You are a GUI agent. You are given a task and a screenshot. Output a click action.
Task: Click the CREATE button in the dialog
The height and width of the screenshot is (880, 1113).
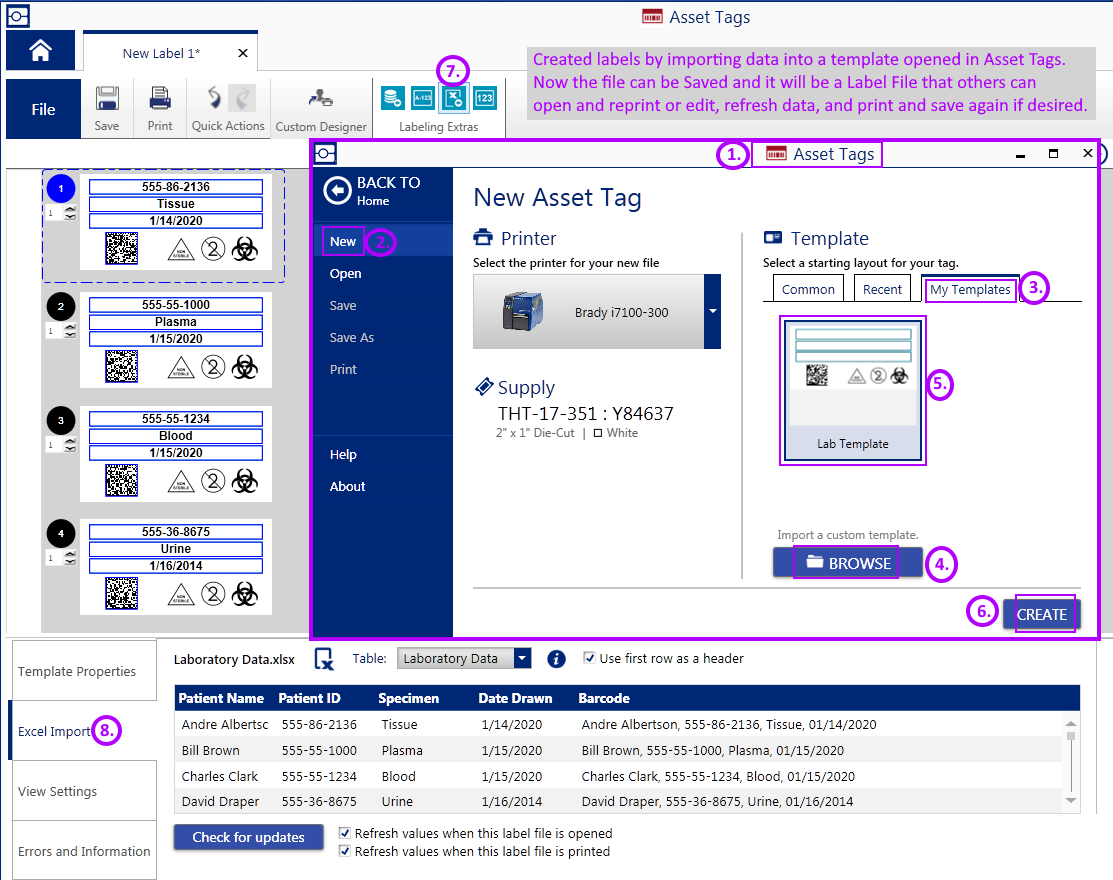(x=1043, y=614)
